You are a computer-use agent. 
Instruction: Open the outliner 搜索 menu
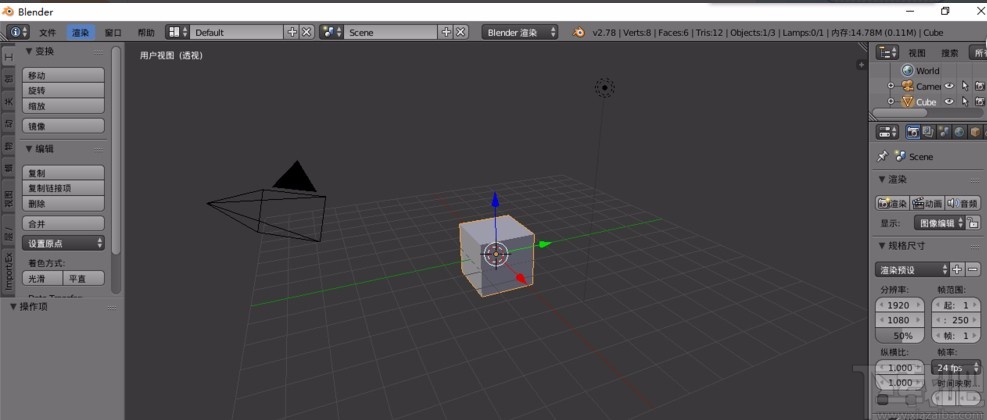point(950,53)
